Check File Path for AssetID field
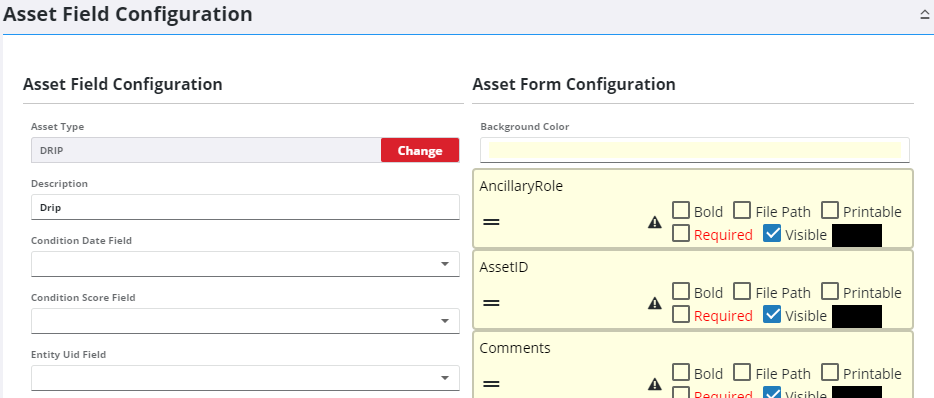 [x=742, y=291]
